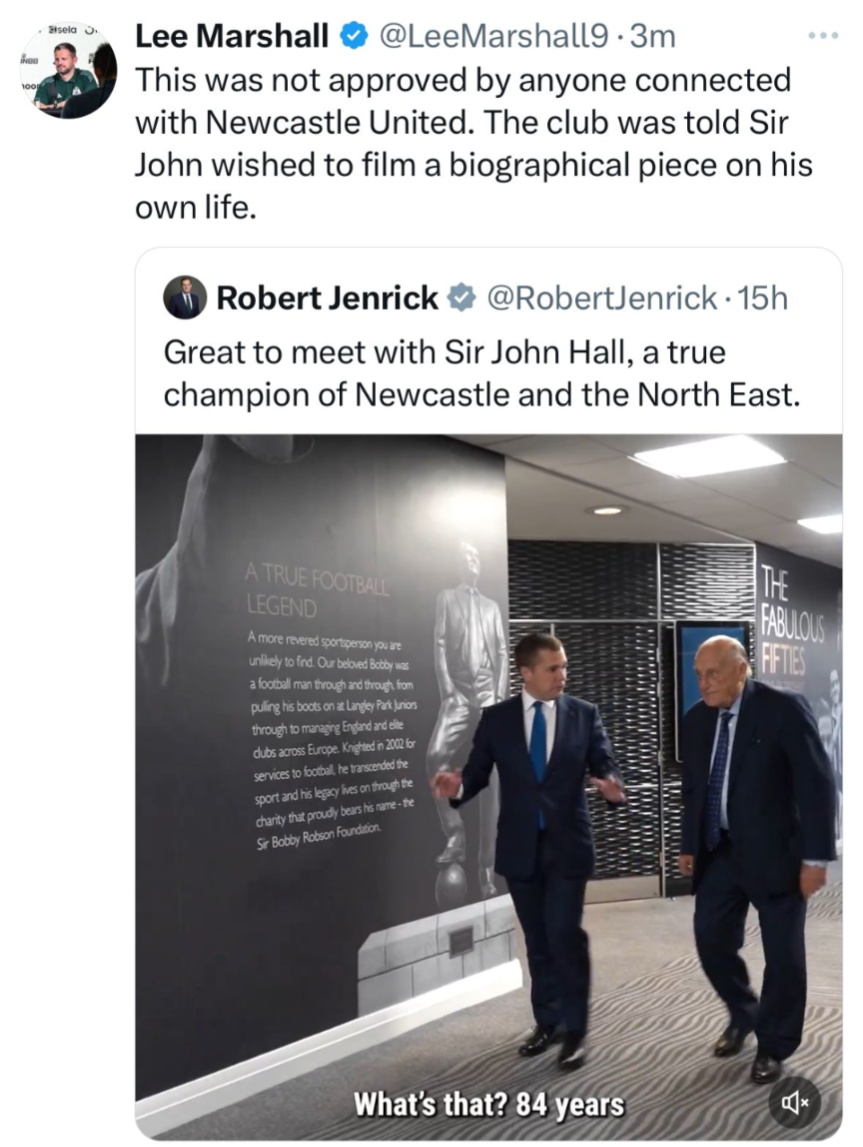Tap 'The Fabulous Fifties' sign in the video
The image size is (863, 1147).
pos(792,620)
